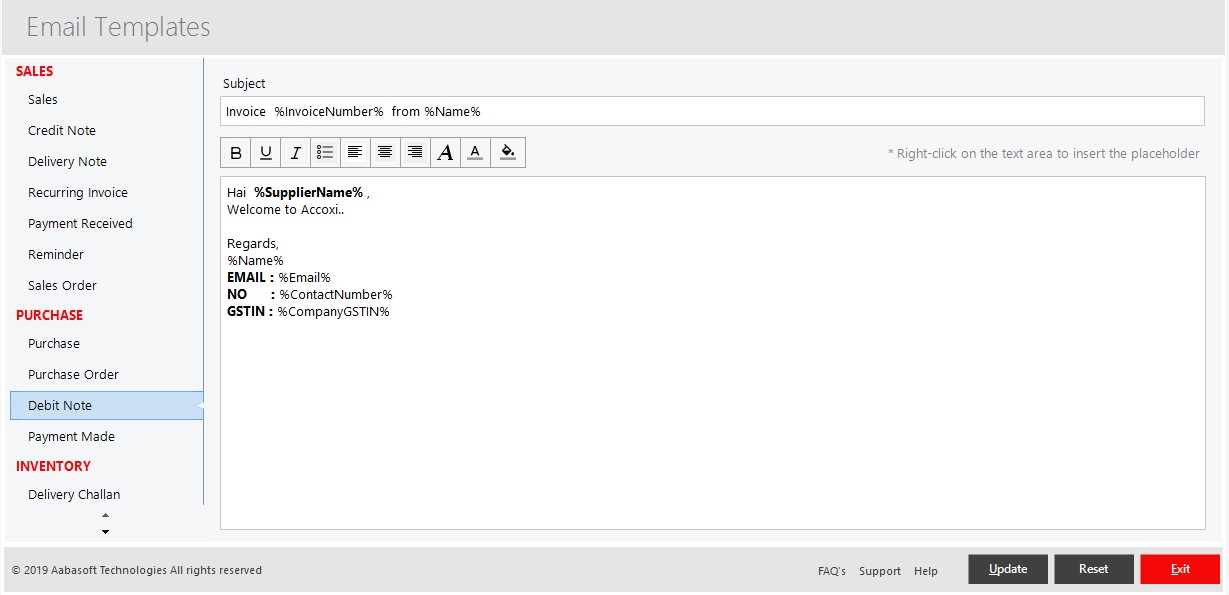This screenshot has height=595, width=1229.
Task: Enable italic formatting
Action: pos(296,152)
